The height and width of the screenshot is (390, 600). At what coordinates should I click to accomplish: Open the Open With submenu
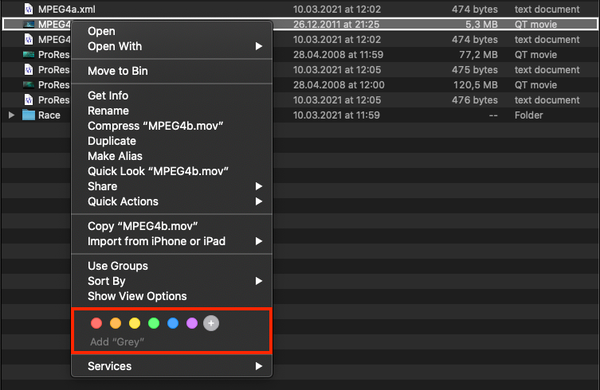[x=172, y=46]
